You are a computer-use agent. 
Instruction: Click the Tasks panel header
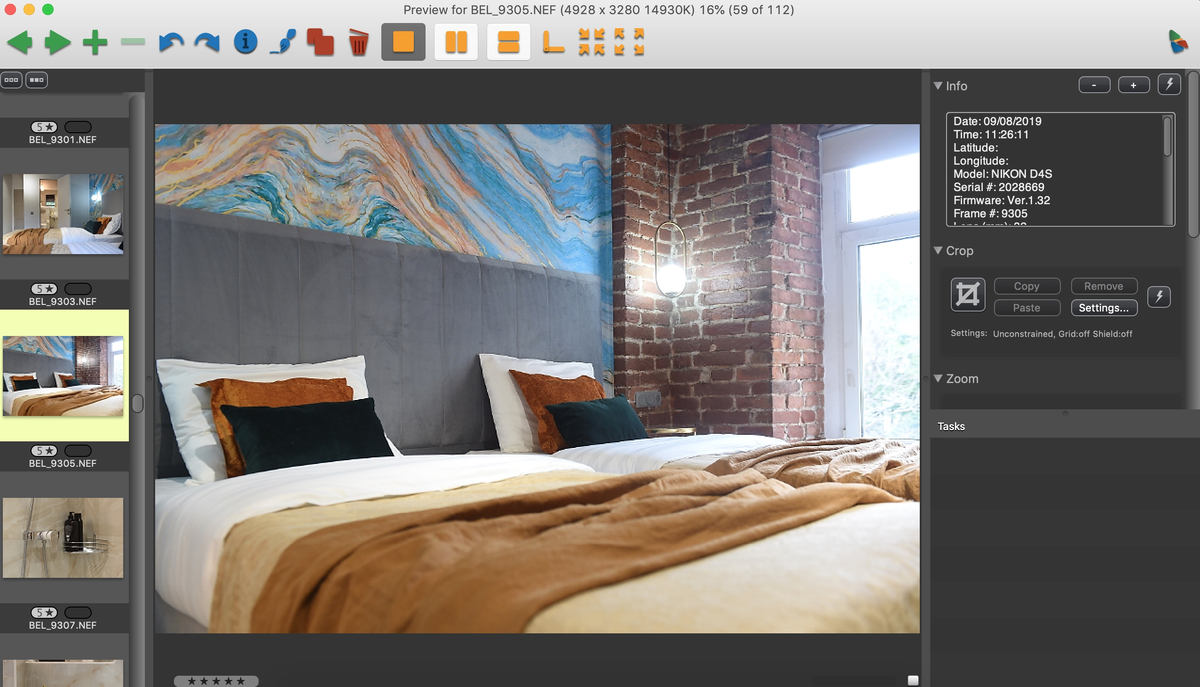(1065, 426)
